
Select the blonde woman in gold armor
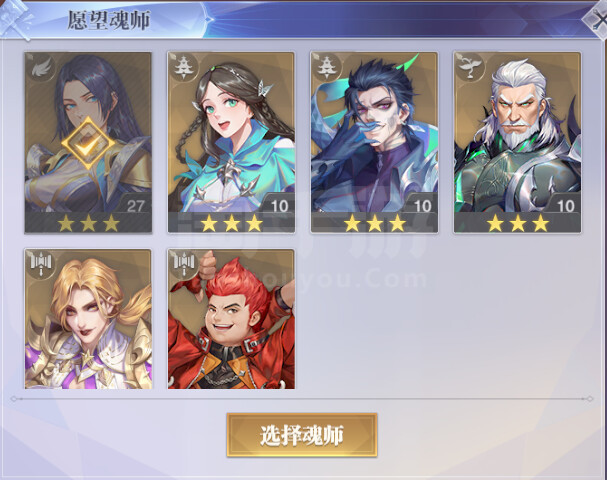pos(88,319)
